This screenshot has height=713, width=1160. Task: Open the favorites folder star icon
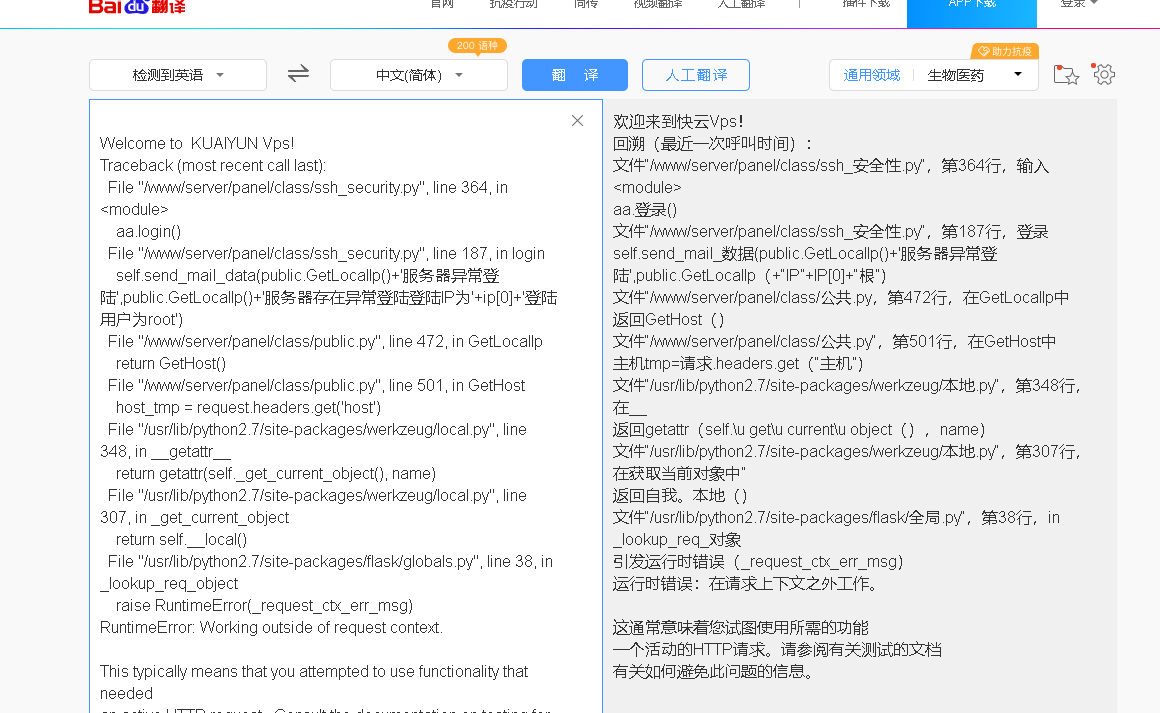(1066, 74)
